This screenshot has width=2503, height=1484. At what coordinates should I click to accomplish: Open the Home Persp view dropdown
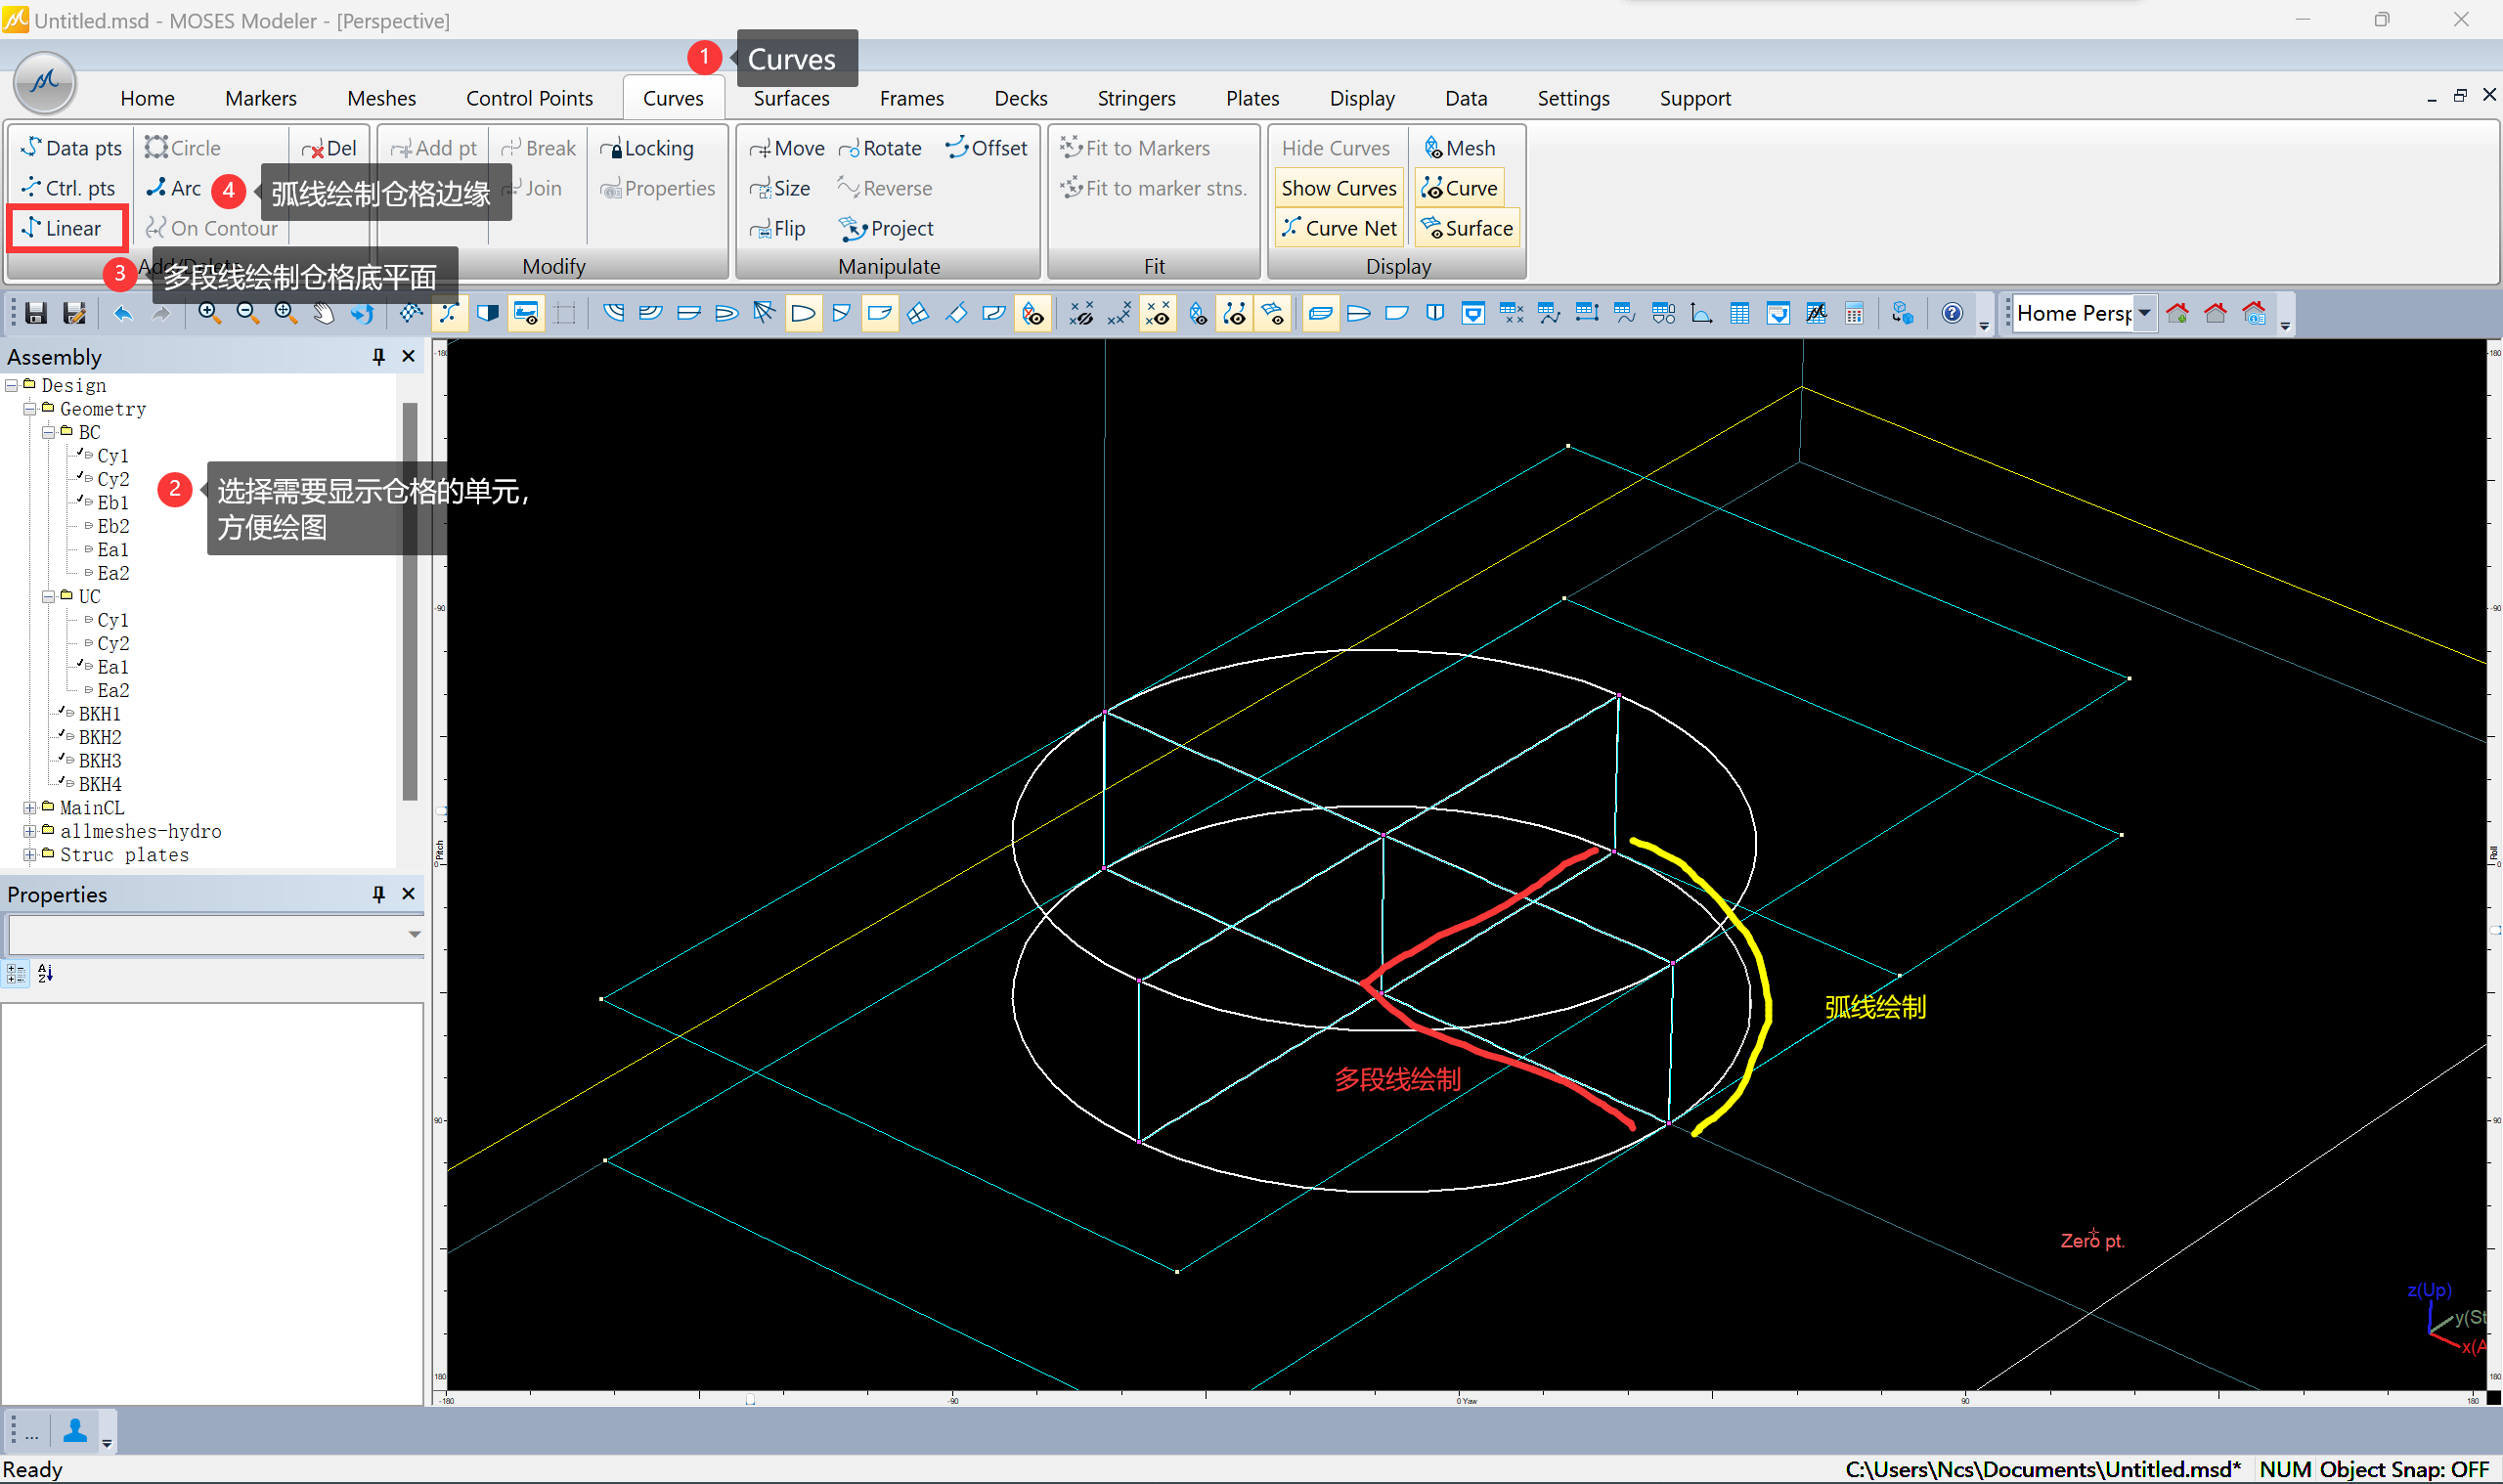[2144, 314]
